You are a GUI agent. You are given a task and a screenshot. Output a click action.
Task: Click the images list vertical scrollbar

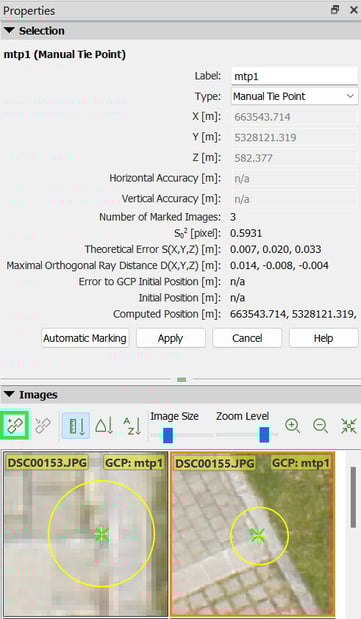click(x=353, y=497)
